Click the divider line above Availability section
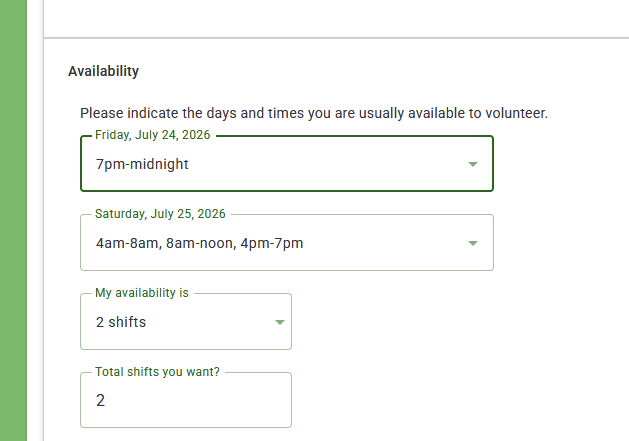The image size is (629, 441). (x=336, y=38)
